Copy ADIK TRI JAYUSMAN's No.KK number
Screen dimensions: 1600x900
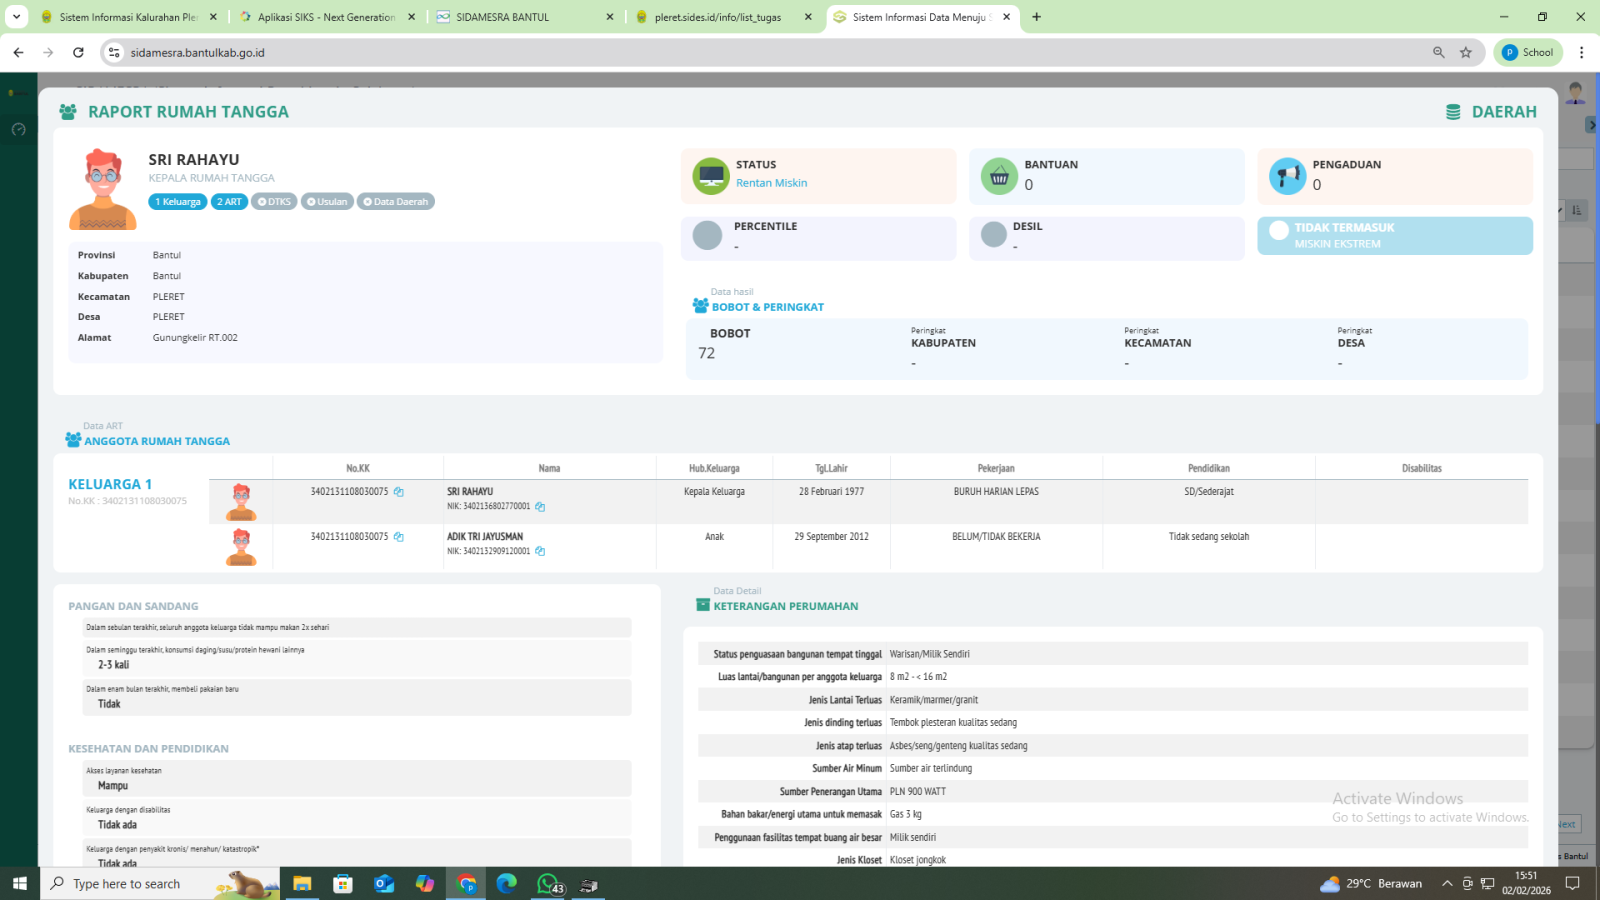point(398,537)
